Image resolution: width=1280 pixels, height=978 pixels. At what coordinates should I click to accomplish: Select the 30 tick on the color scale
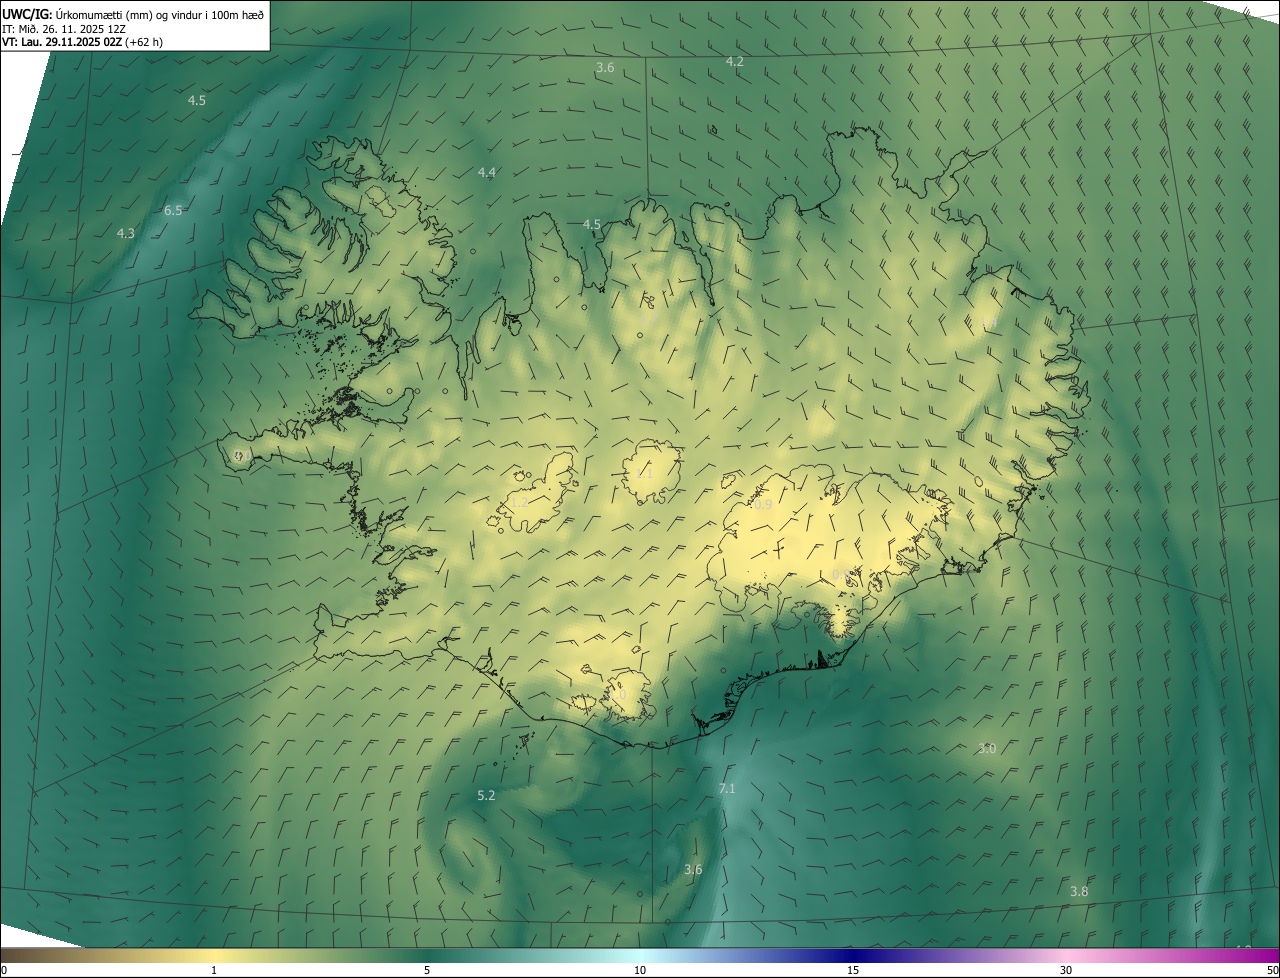[1066, 970]
